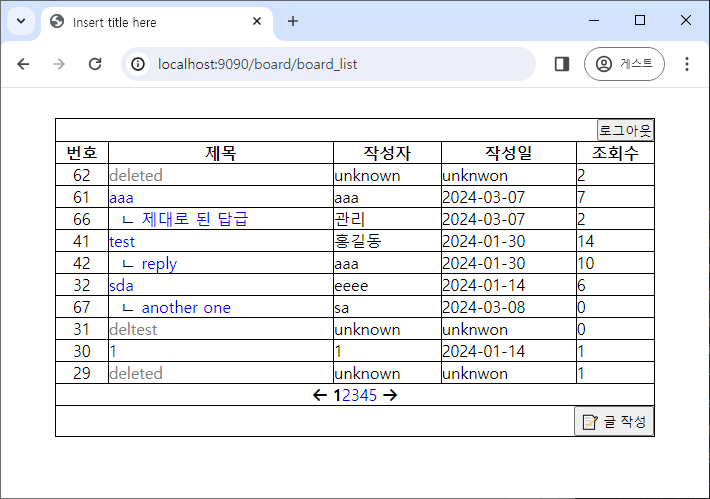710x499 pixels.
Task: Click the 로그아웃 button
Action: pyautogui.click(x=625, y=130)
